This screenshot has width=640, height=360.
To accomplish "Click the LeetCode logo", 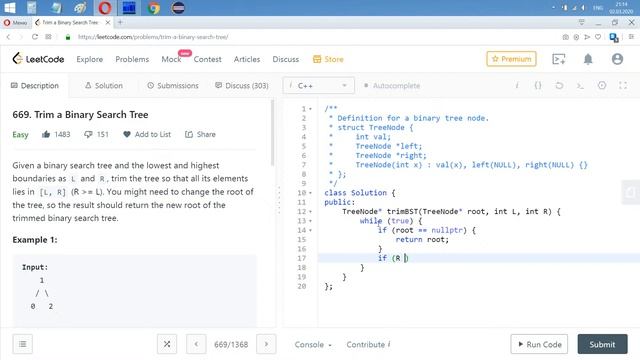I will [x=38, y=59].
